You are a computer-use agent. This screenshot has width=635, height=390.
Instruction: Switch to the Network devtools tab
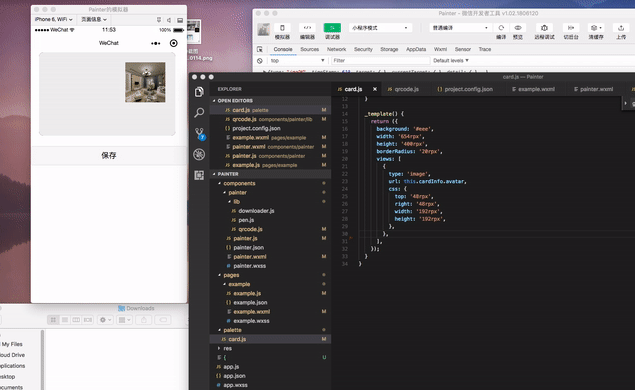[337, 49]
